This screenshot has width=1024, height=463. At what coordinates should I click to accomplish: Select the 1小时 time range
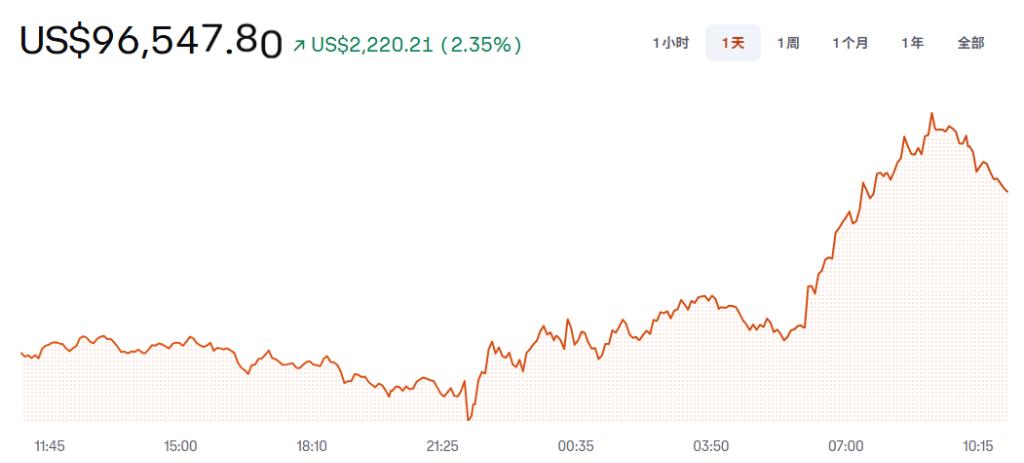pos(670,43)
